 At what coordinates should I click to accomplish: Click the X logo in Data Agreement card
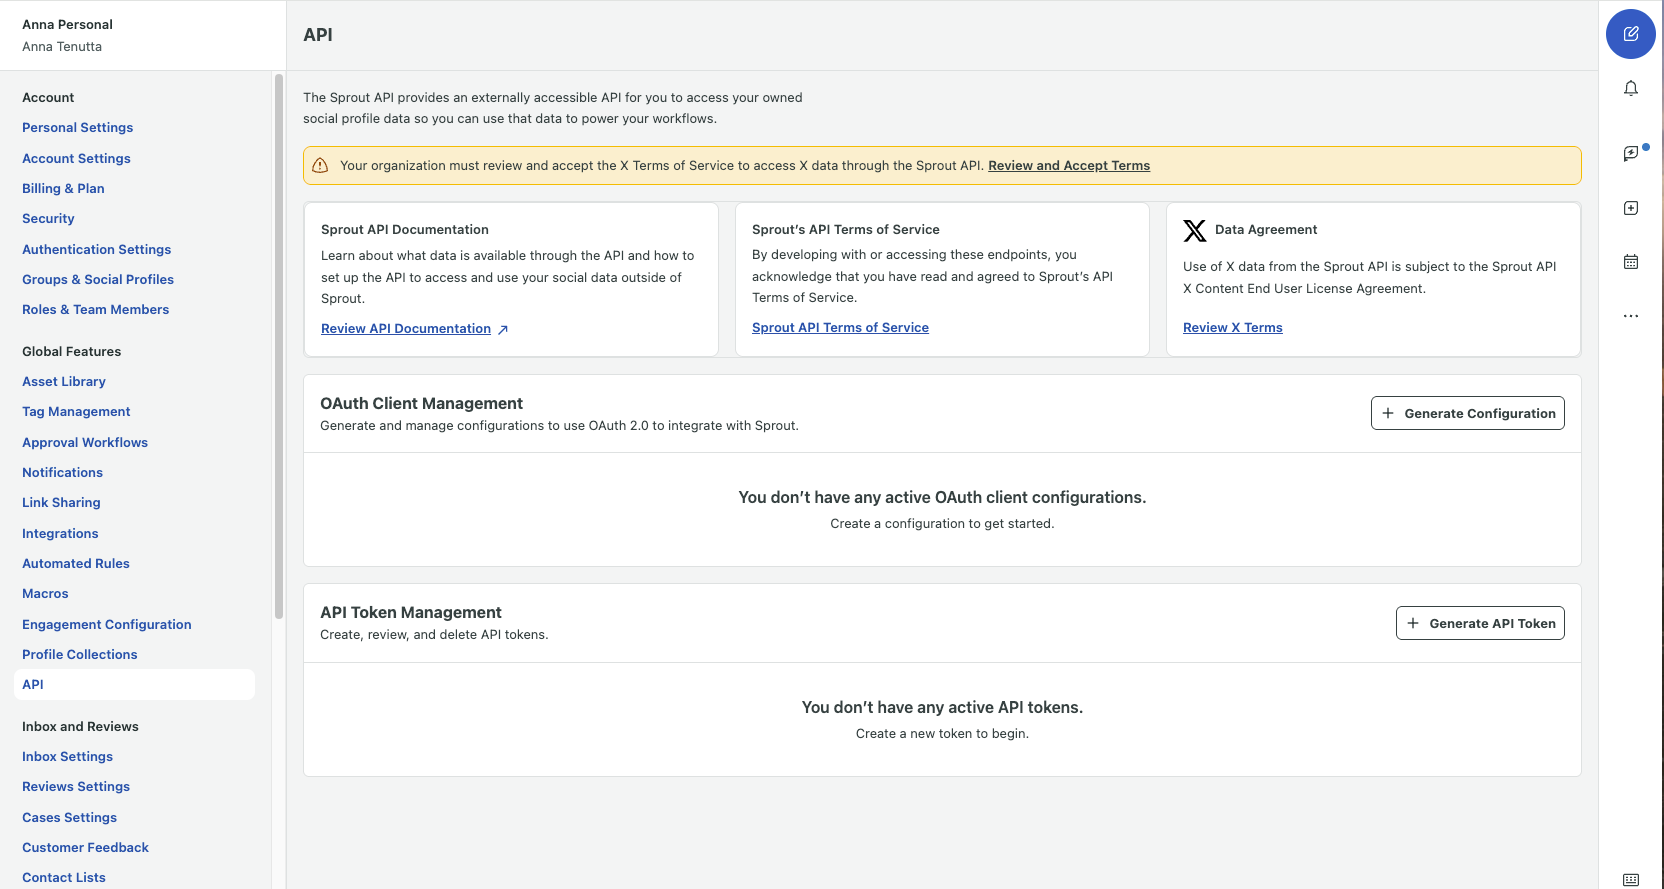click(1194, 231)
